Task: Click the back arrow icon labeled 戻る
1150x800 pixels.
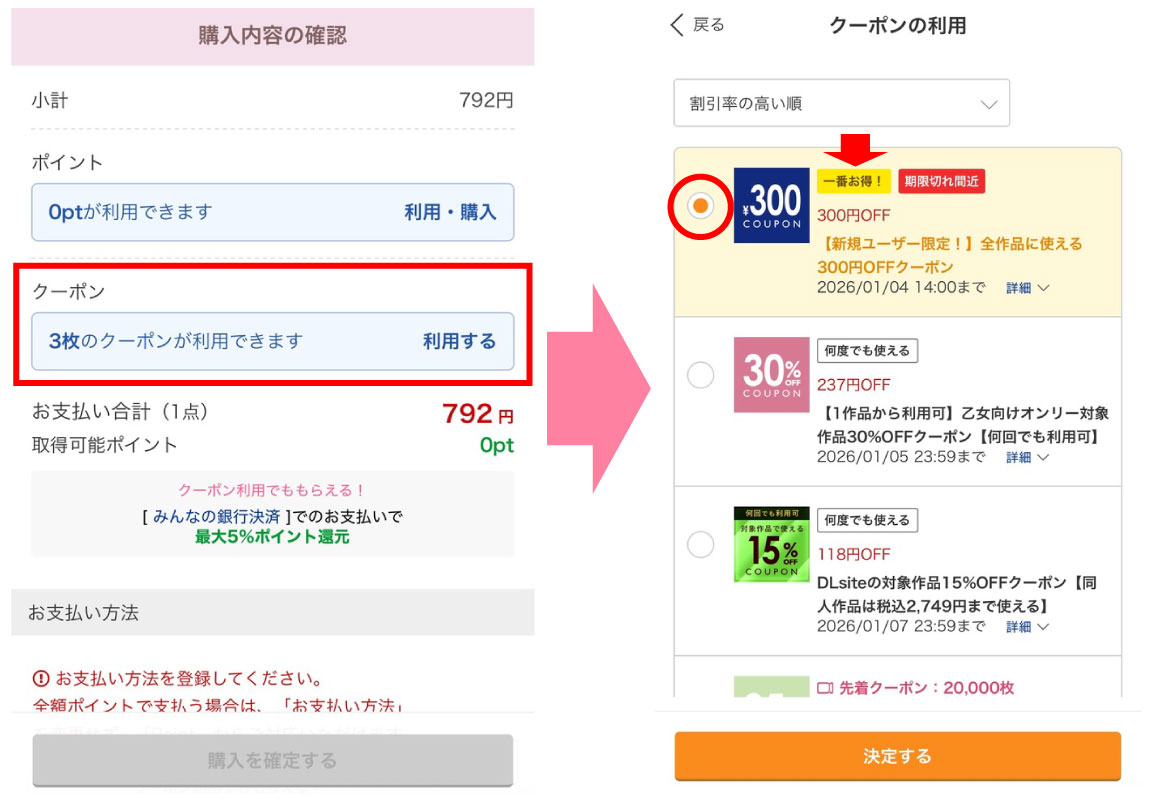Action: [x=678, y=25]
